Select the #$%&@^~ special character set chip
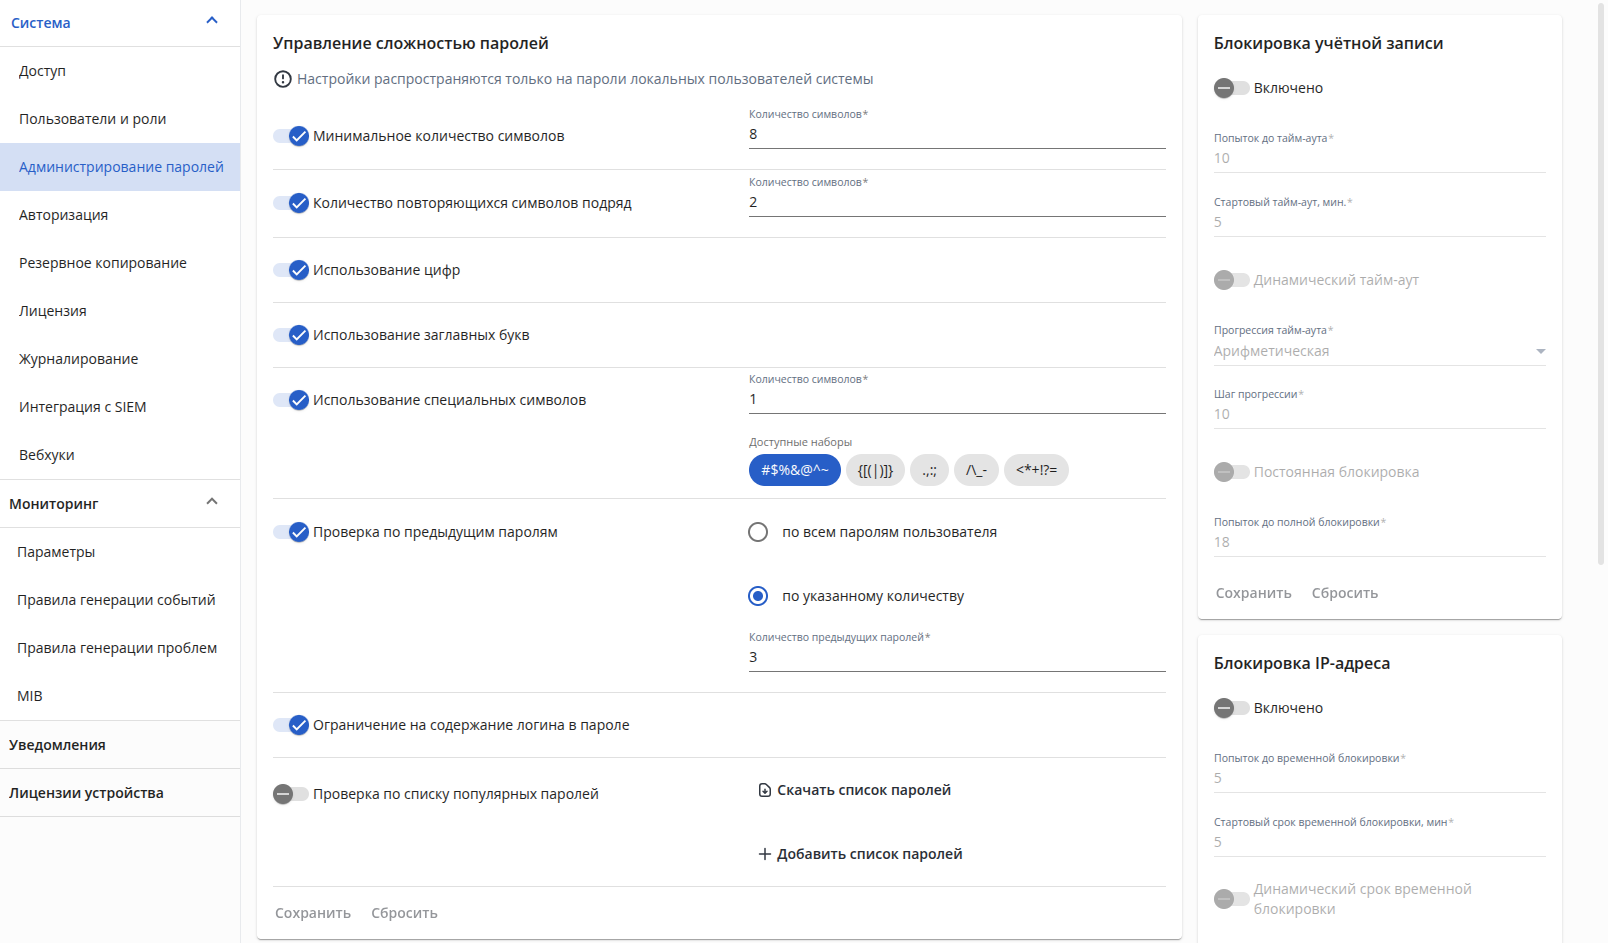1608x943 pixels. (x=795, y=470)
